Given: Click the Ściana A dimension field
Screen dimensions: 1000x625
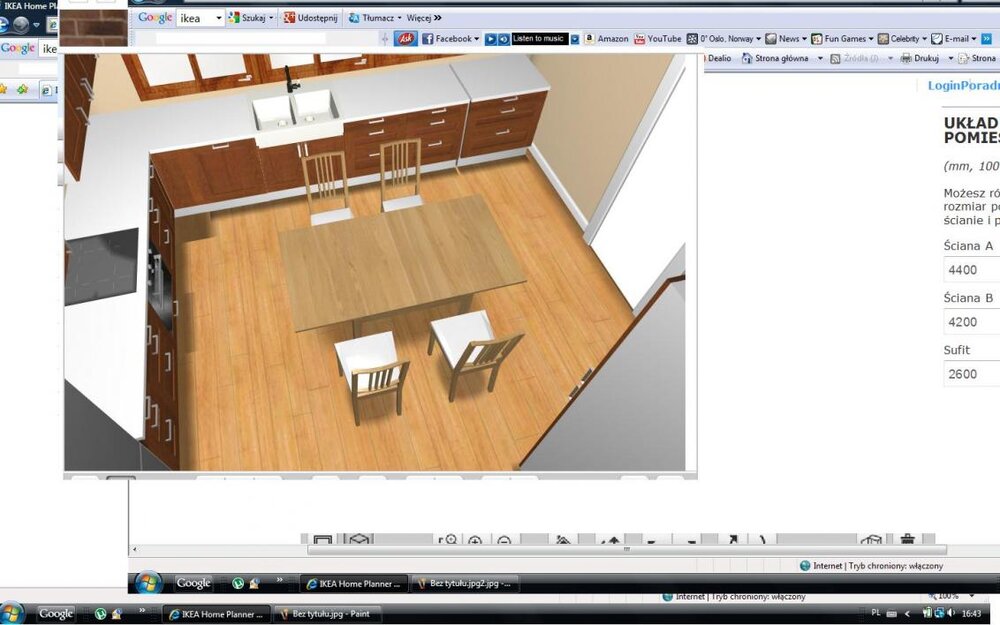Looking at the screenshot, I should (971, 270).
